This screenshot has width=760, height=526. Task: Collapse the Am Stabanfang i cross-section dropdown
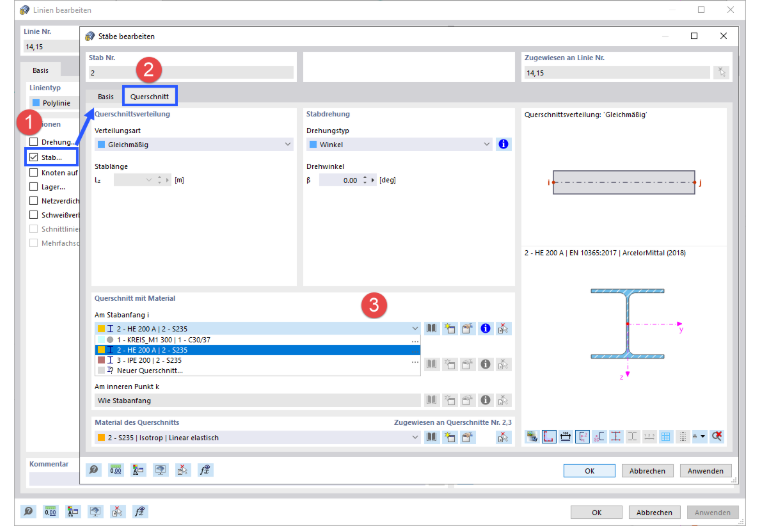[415, 329]
